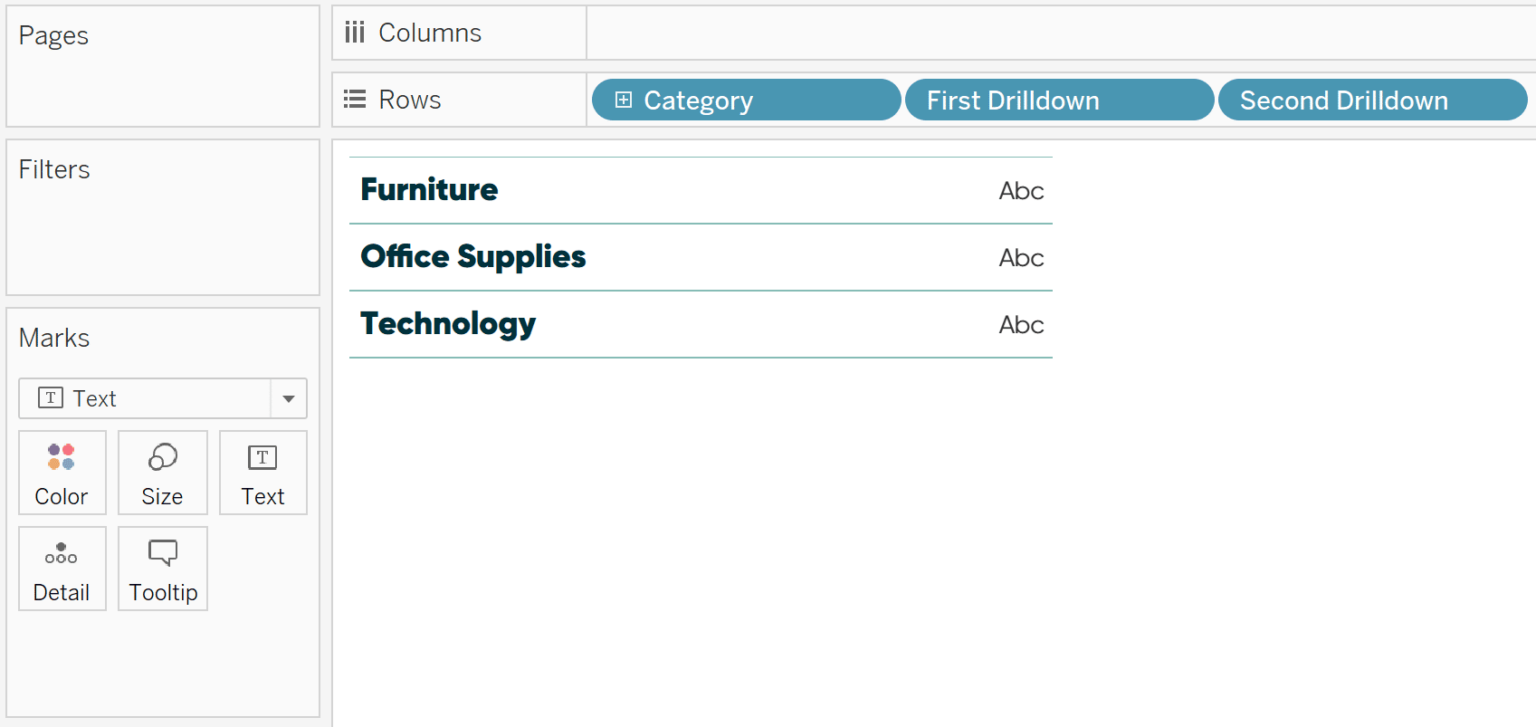Click the Columns shelf icon
The image size is (1536, 727).
[x=354, y=31]
